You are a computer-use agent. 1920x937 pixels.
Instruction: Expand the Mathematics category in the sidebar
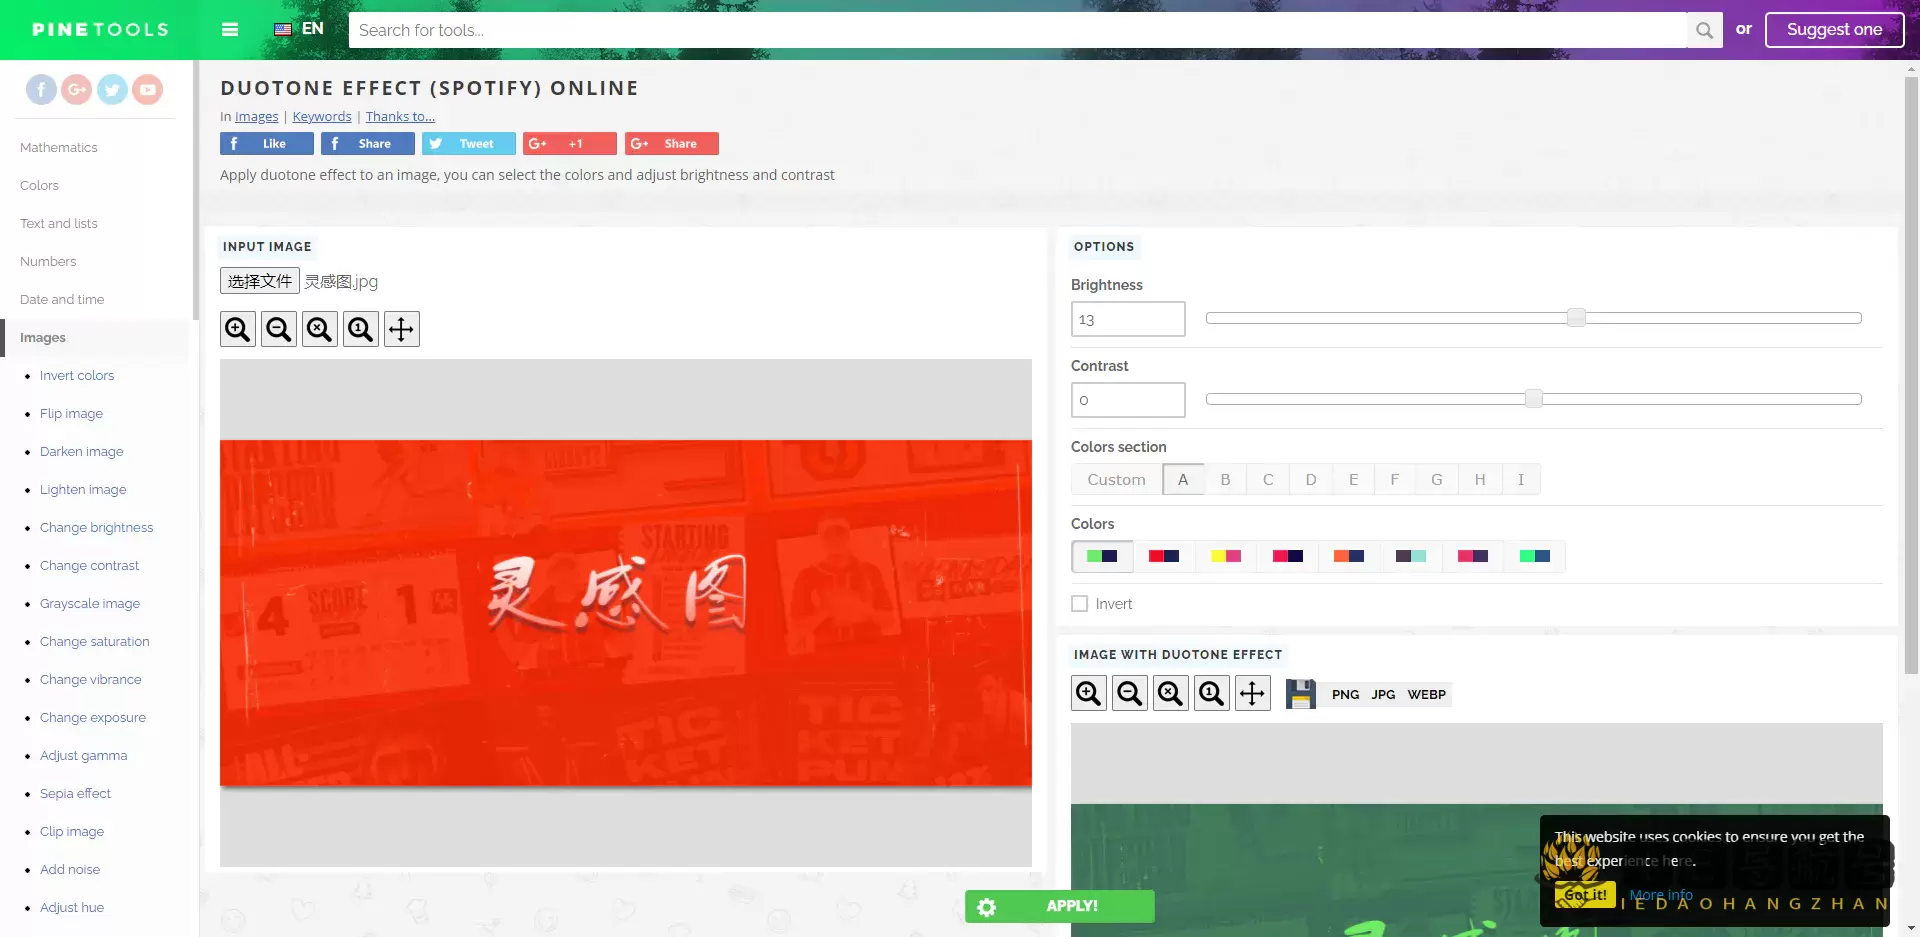click(x=59, y=148)
